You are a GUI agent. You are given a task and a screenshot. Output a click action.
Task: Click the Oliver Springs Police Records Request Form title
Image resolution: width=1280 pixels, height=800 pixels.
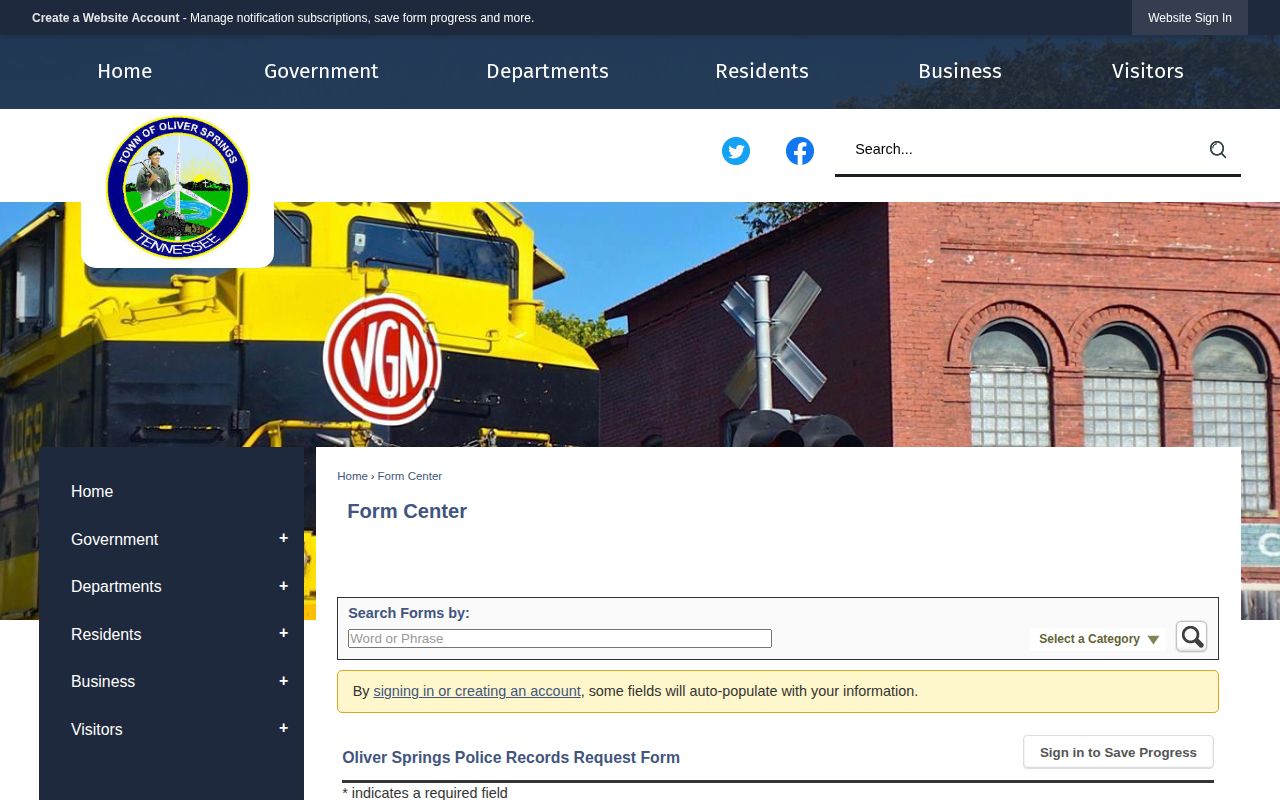pos(511,758)
